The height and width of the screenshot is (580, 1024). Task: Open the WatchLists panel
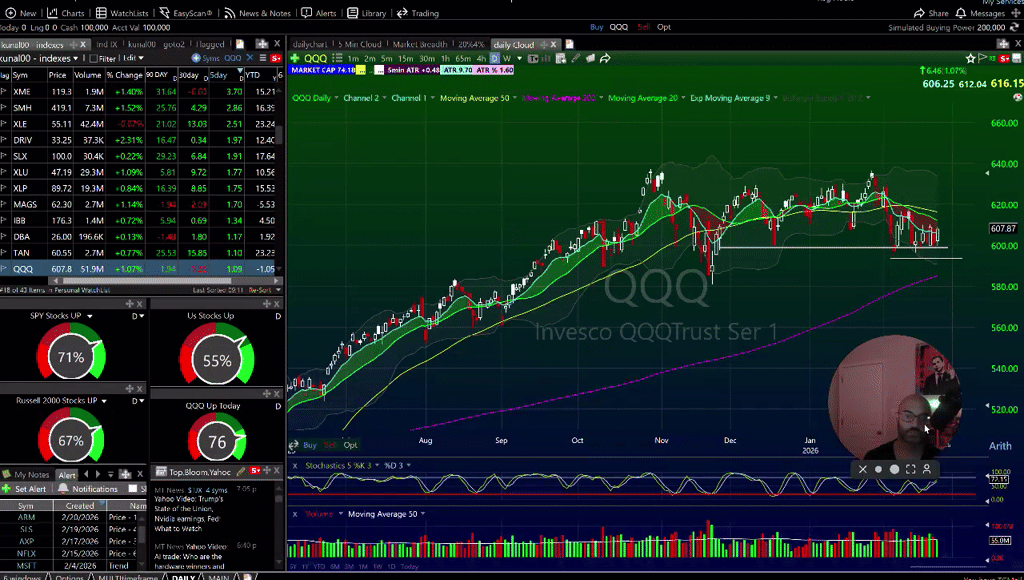(128, 12)
